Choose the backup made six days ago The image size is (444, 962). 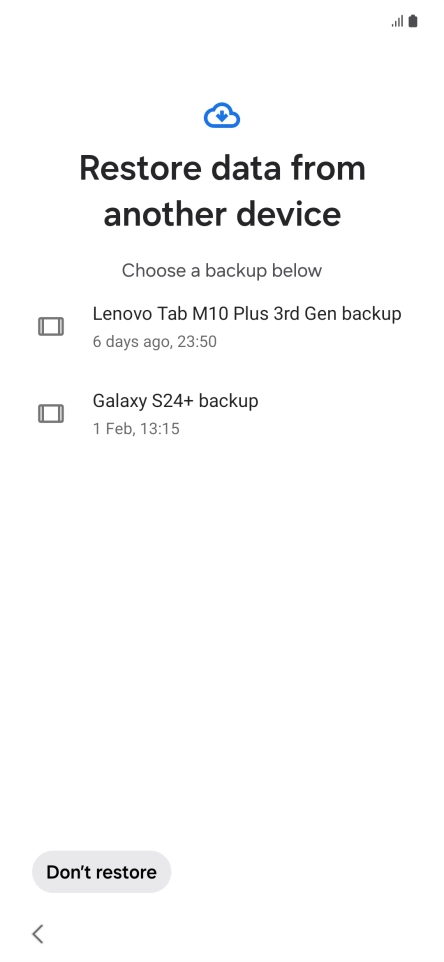click(x=222, y=326)
